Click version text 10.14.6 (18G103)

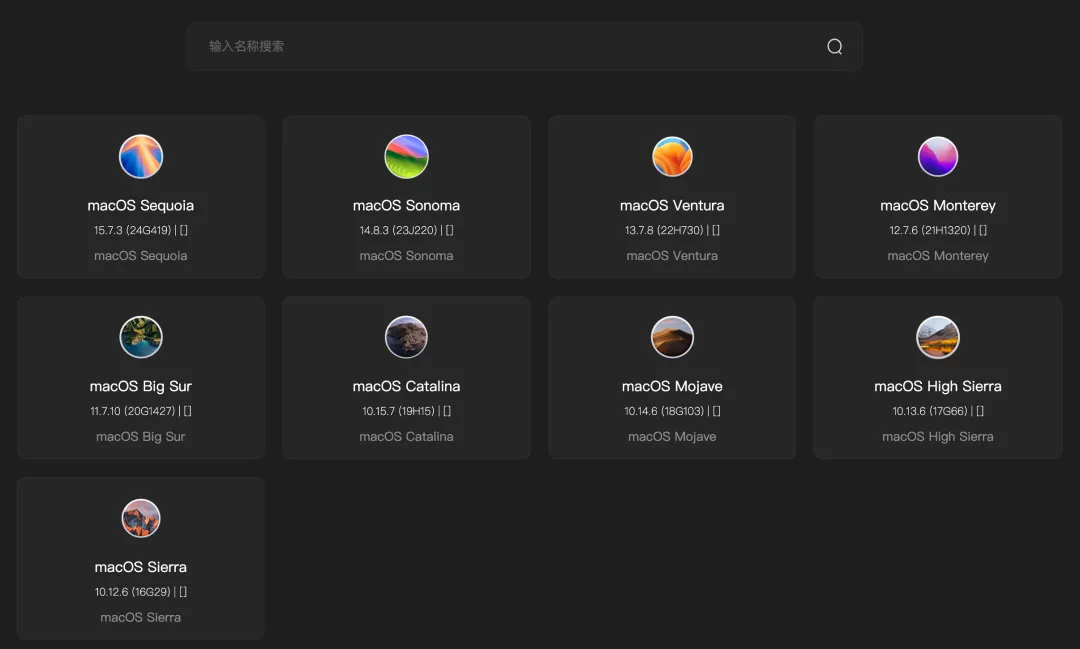[x=664, y=411]
